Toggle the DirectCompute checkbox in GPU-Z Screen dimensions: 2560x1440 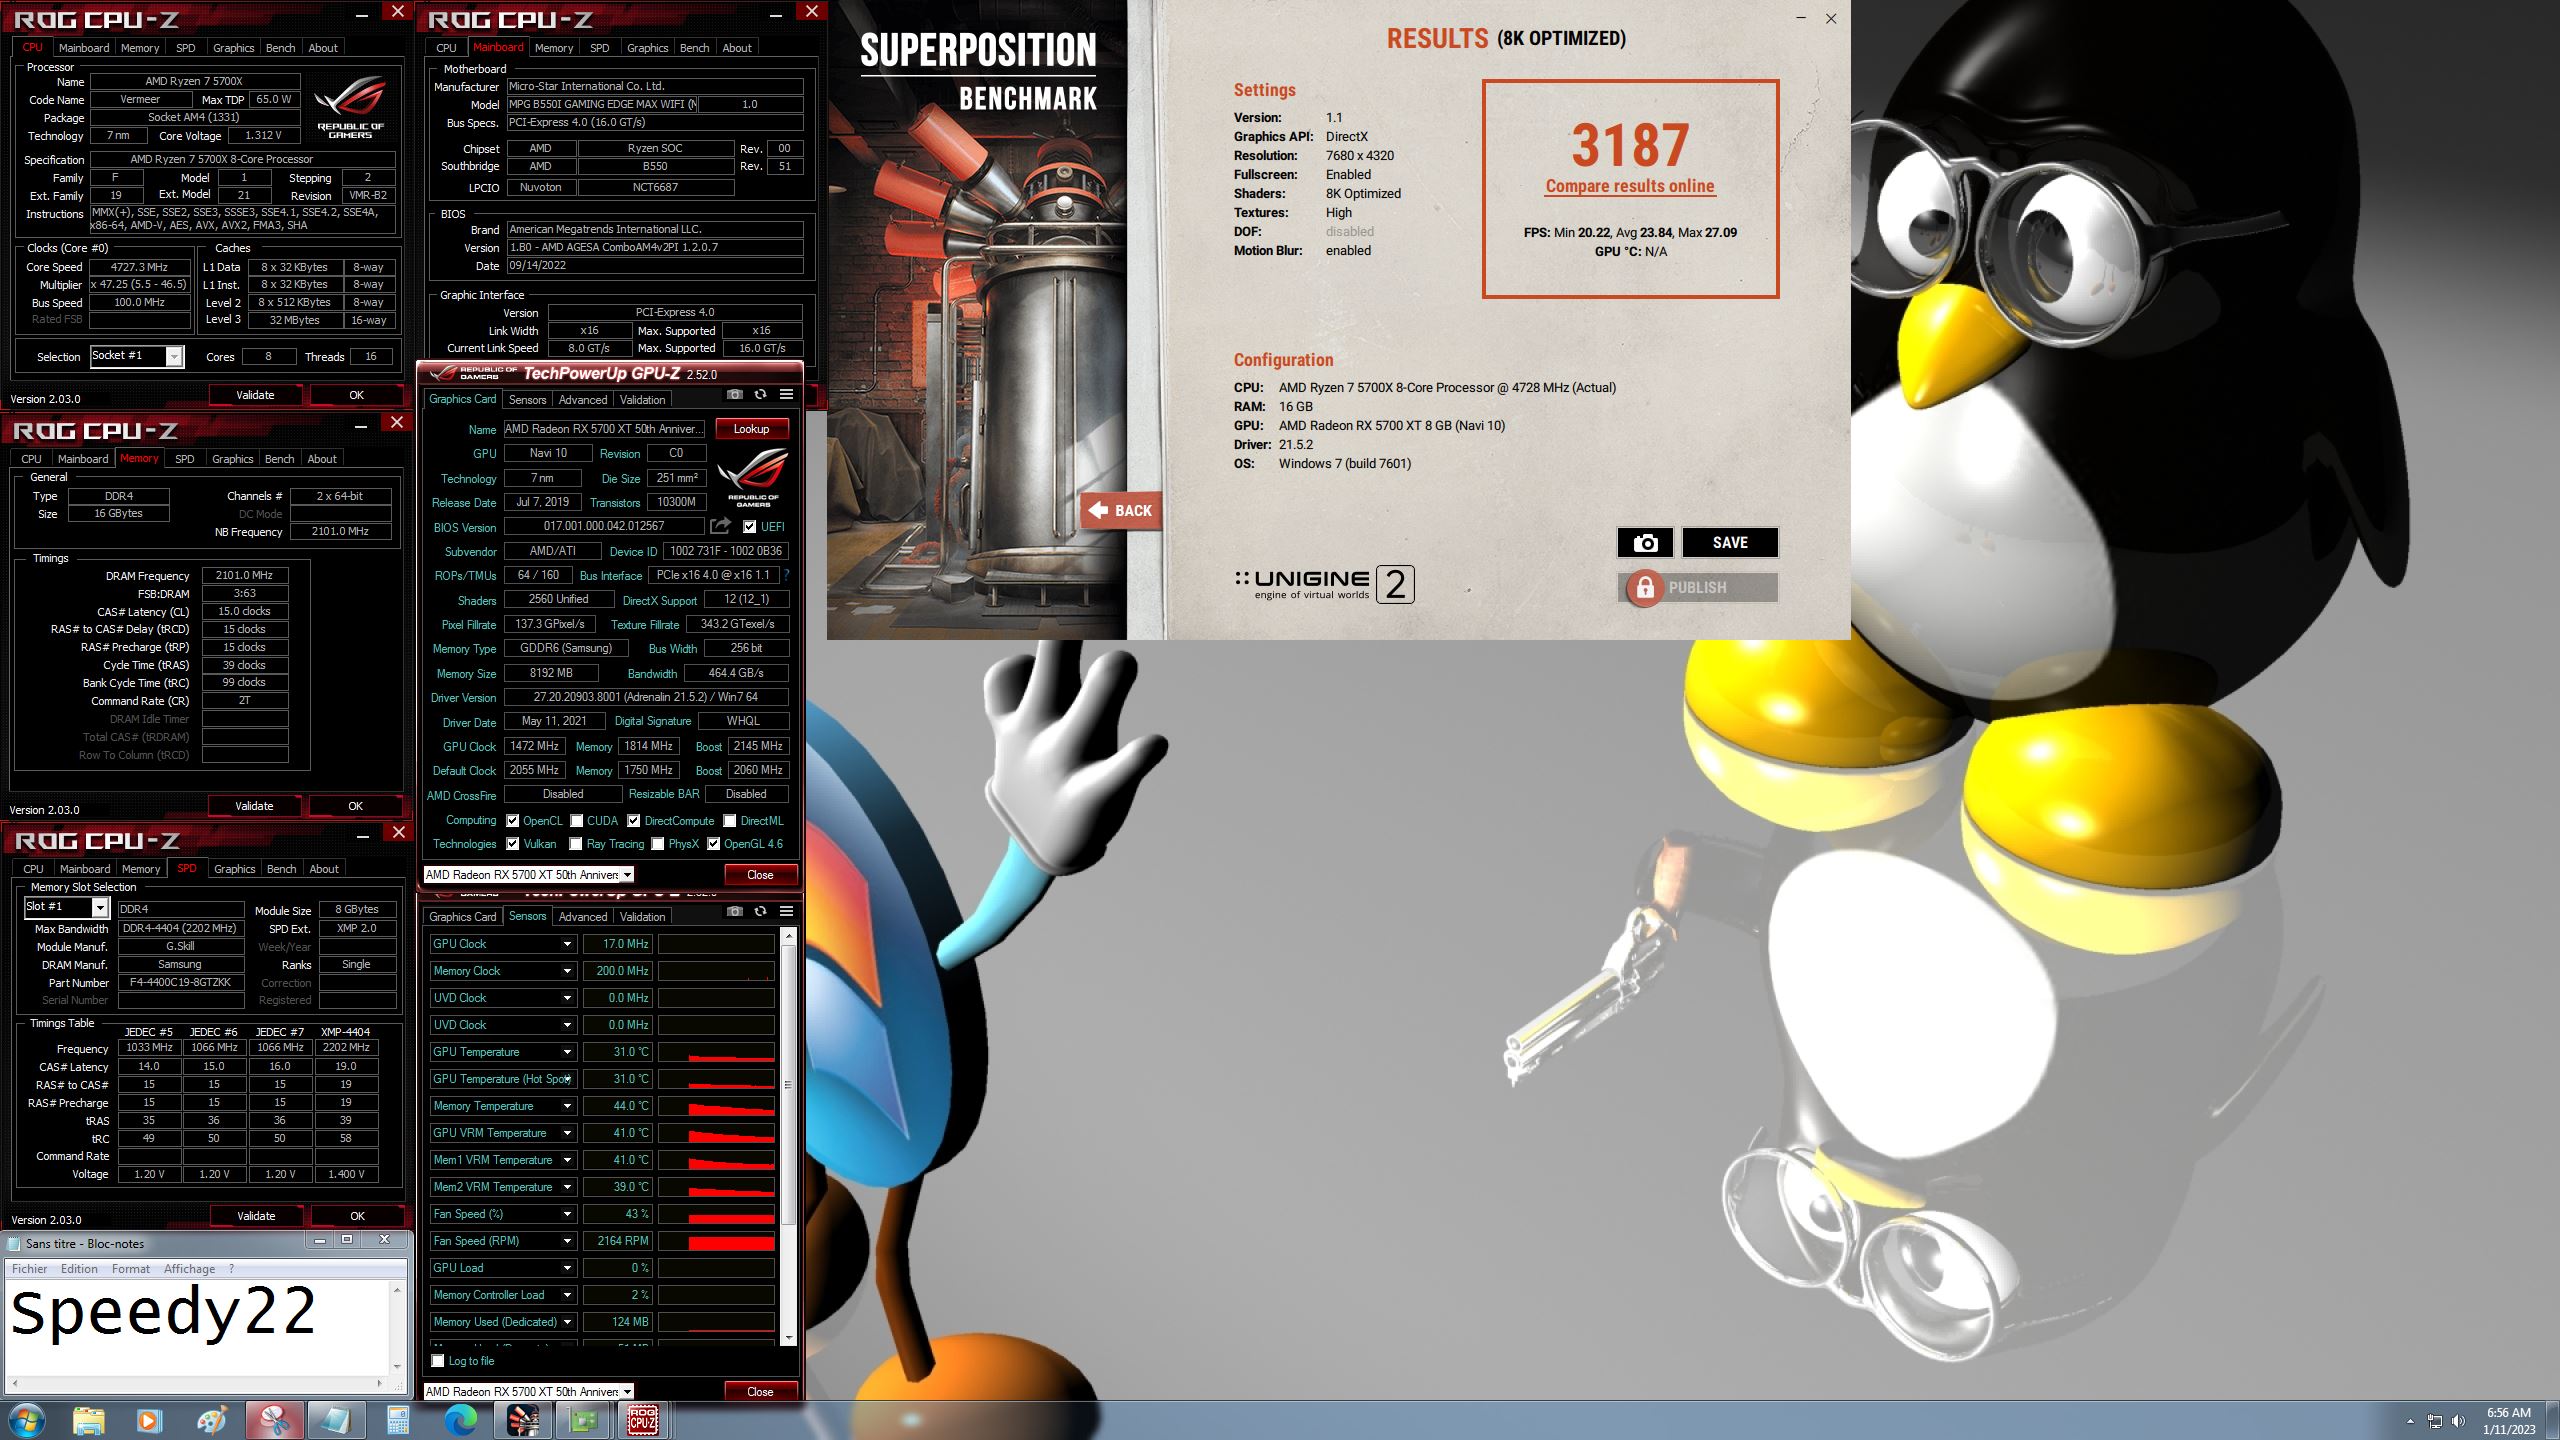(x=634, y=821)
